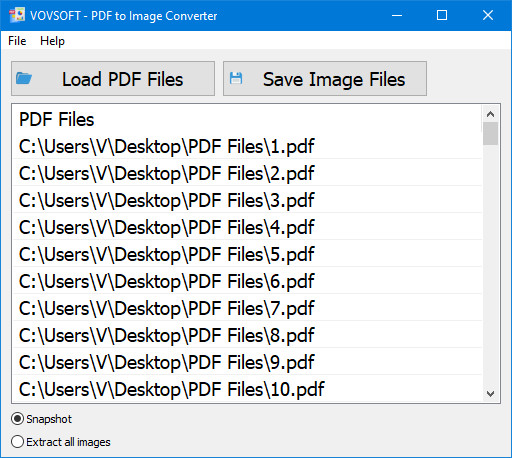512x458 pixels.
Task: Click the VOVSOFT app icon in title bar
Action: click(17, 15)
